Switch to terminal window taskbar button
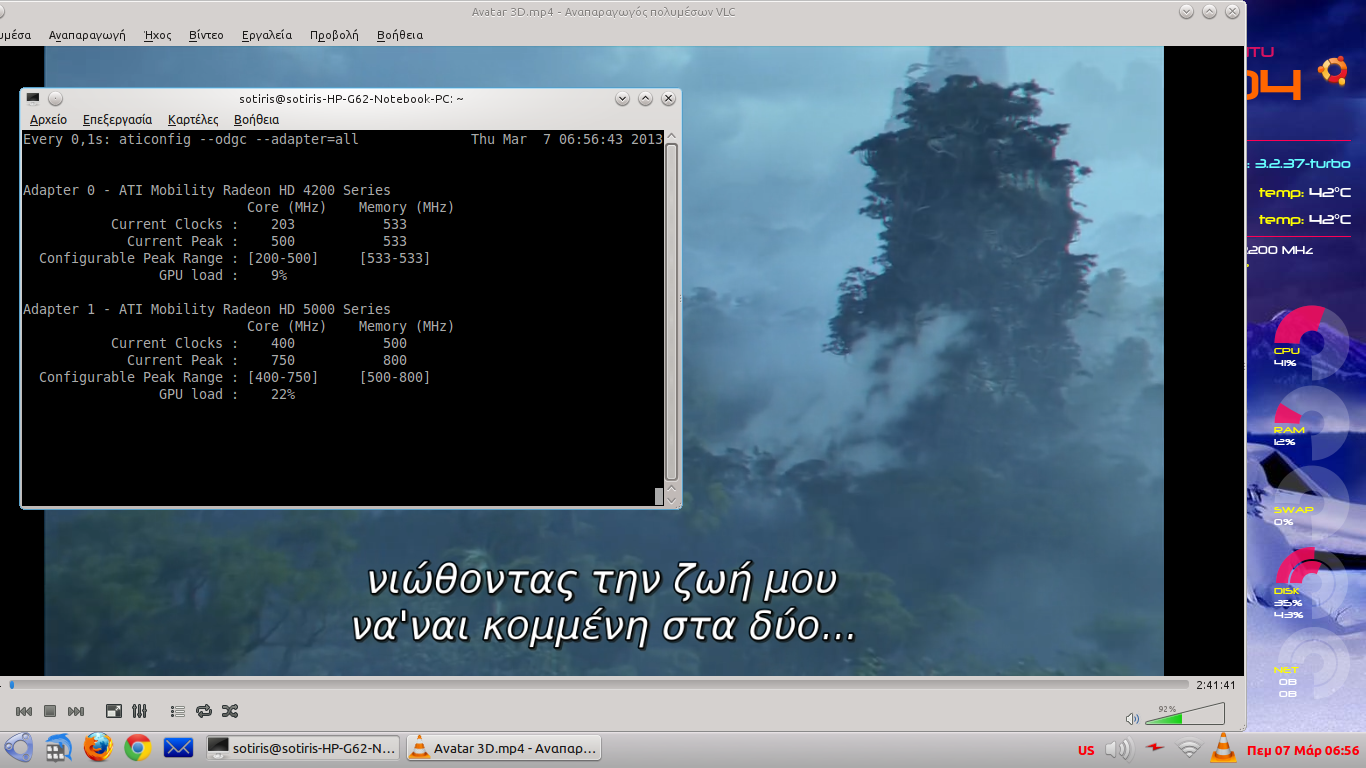 [303, 747]
